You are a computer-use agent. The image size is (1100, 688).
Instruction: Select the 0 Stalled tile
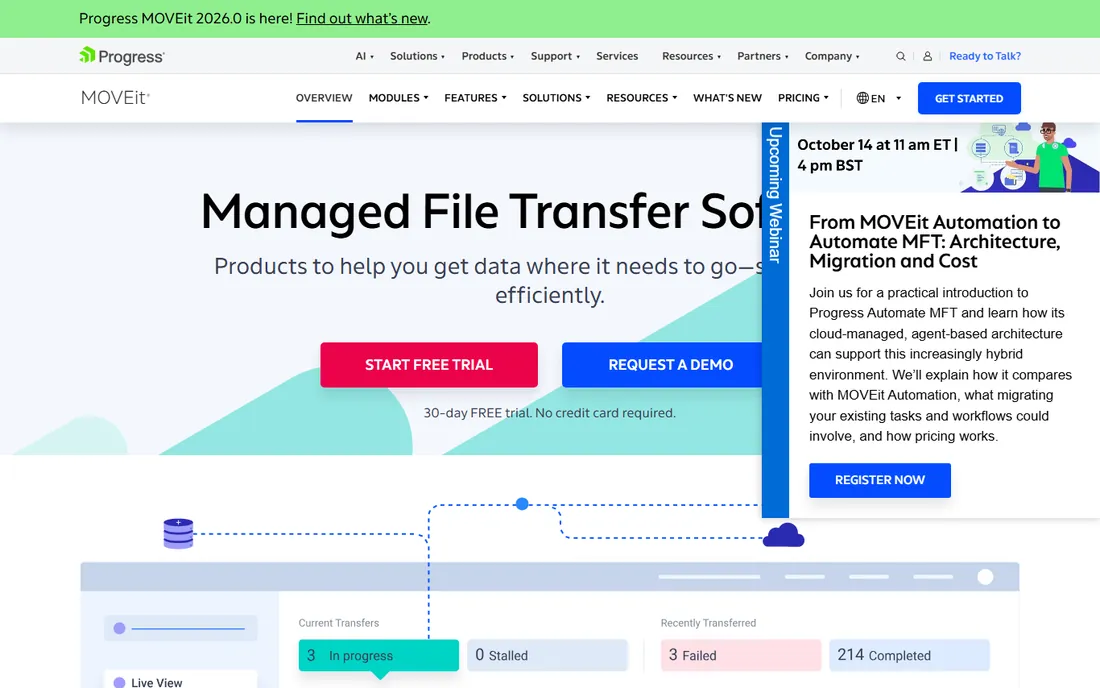point(547,655)
